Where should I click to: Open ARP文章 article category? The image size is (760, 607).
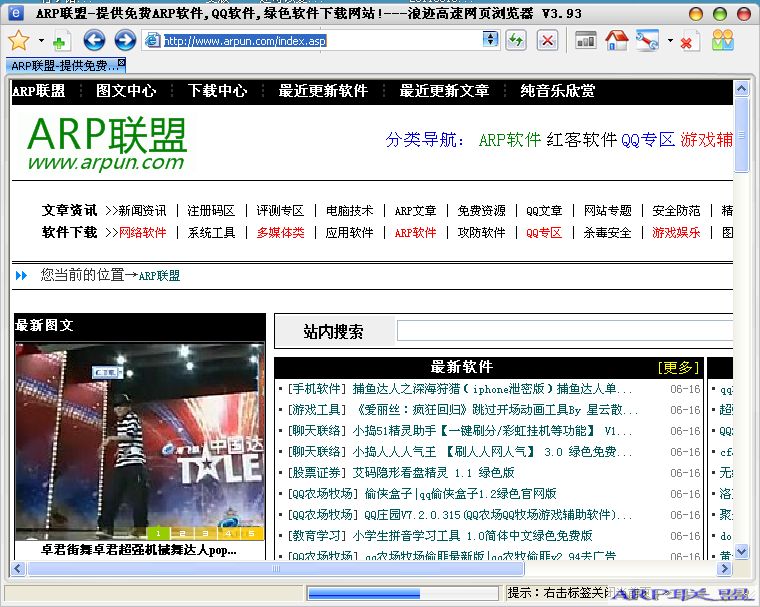[x=415, y=210]
